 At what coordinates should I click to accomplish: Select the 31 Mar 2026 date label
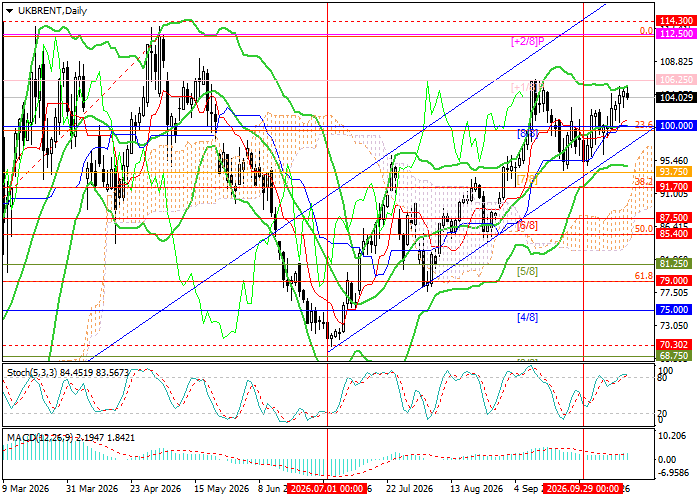click(92, 489)
